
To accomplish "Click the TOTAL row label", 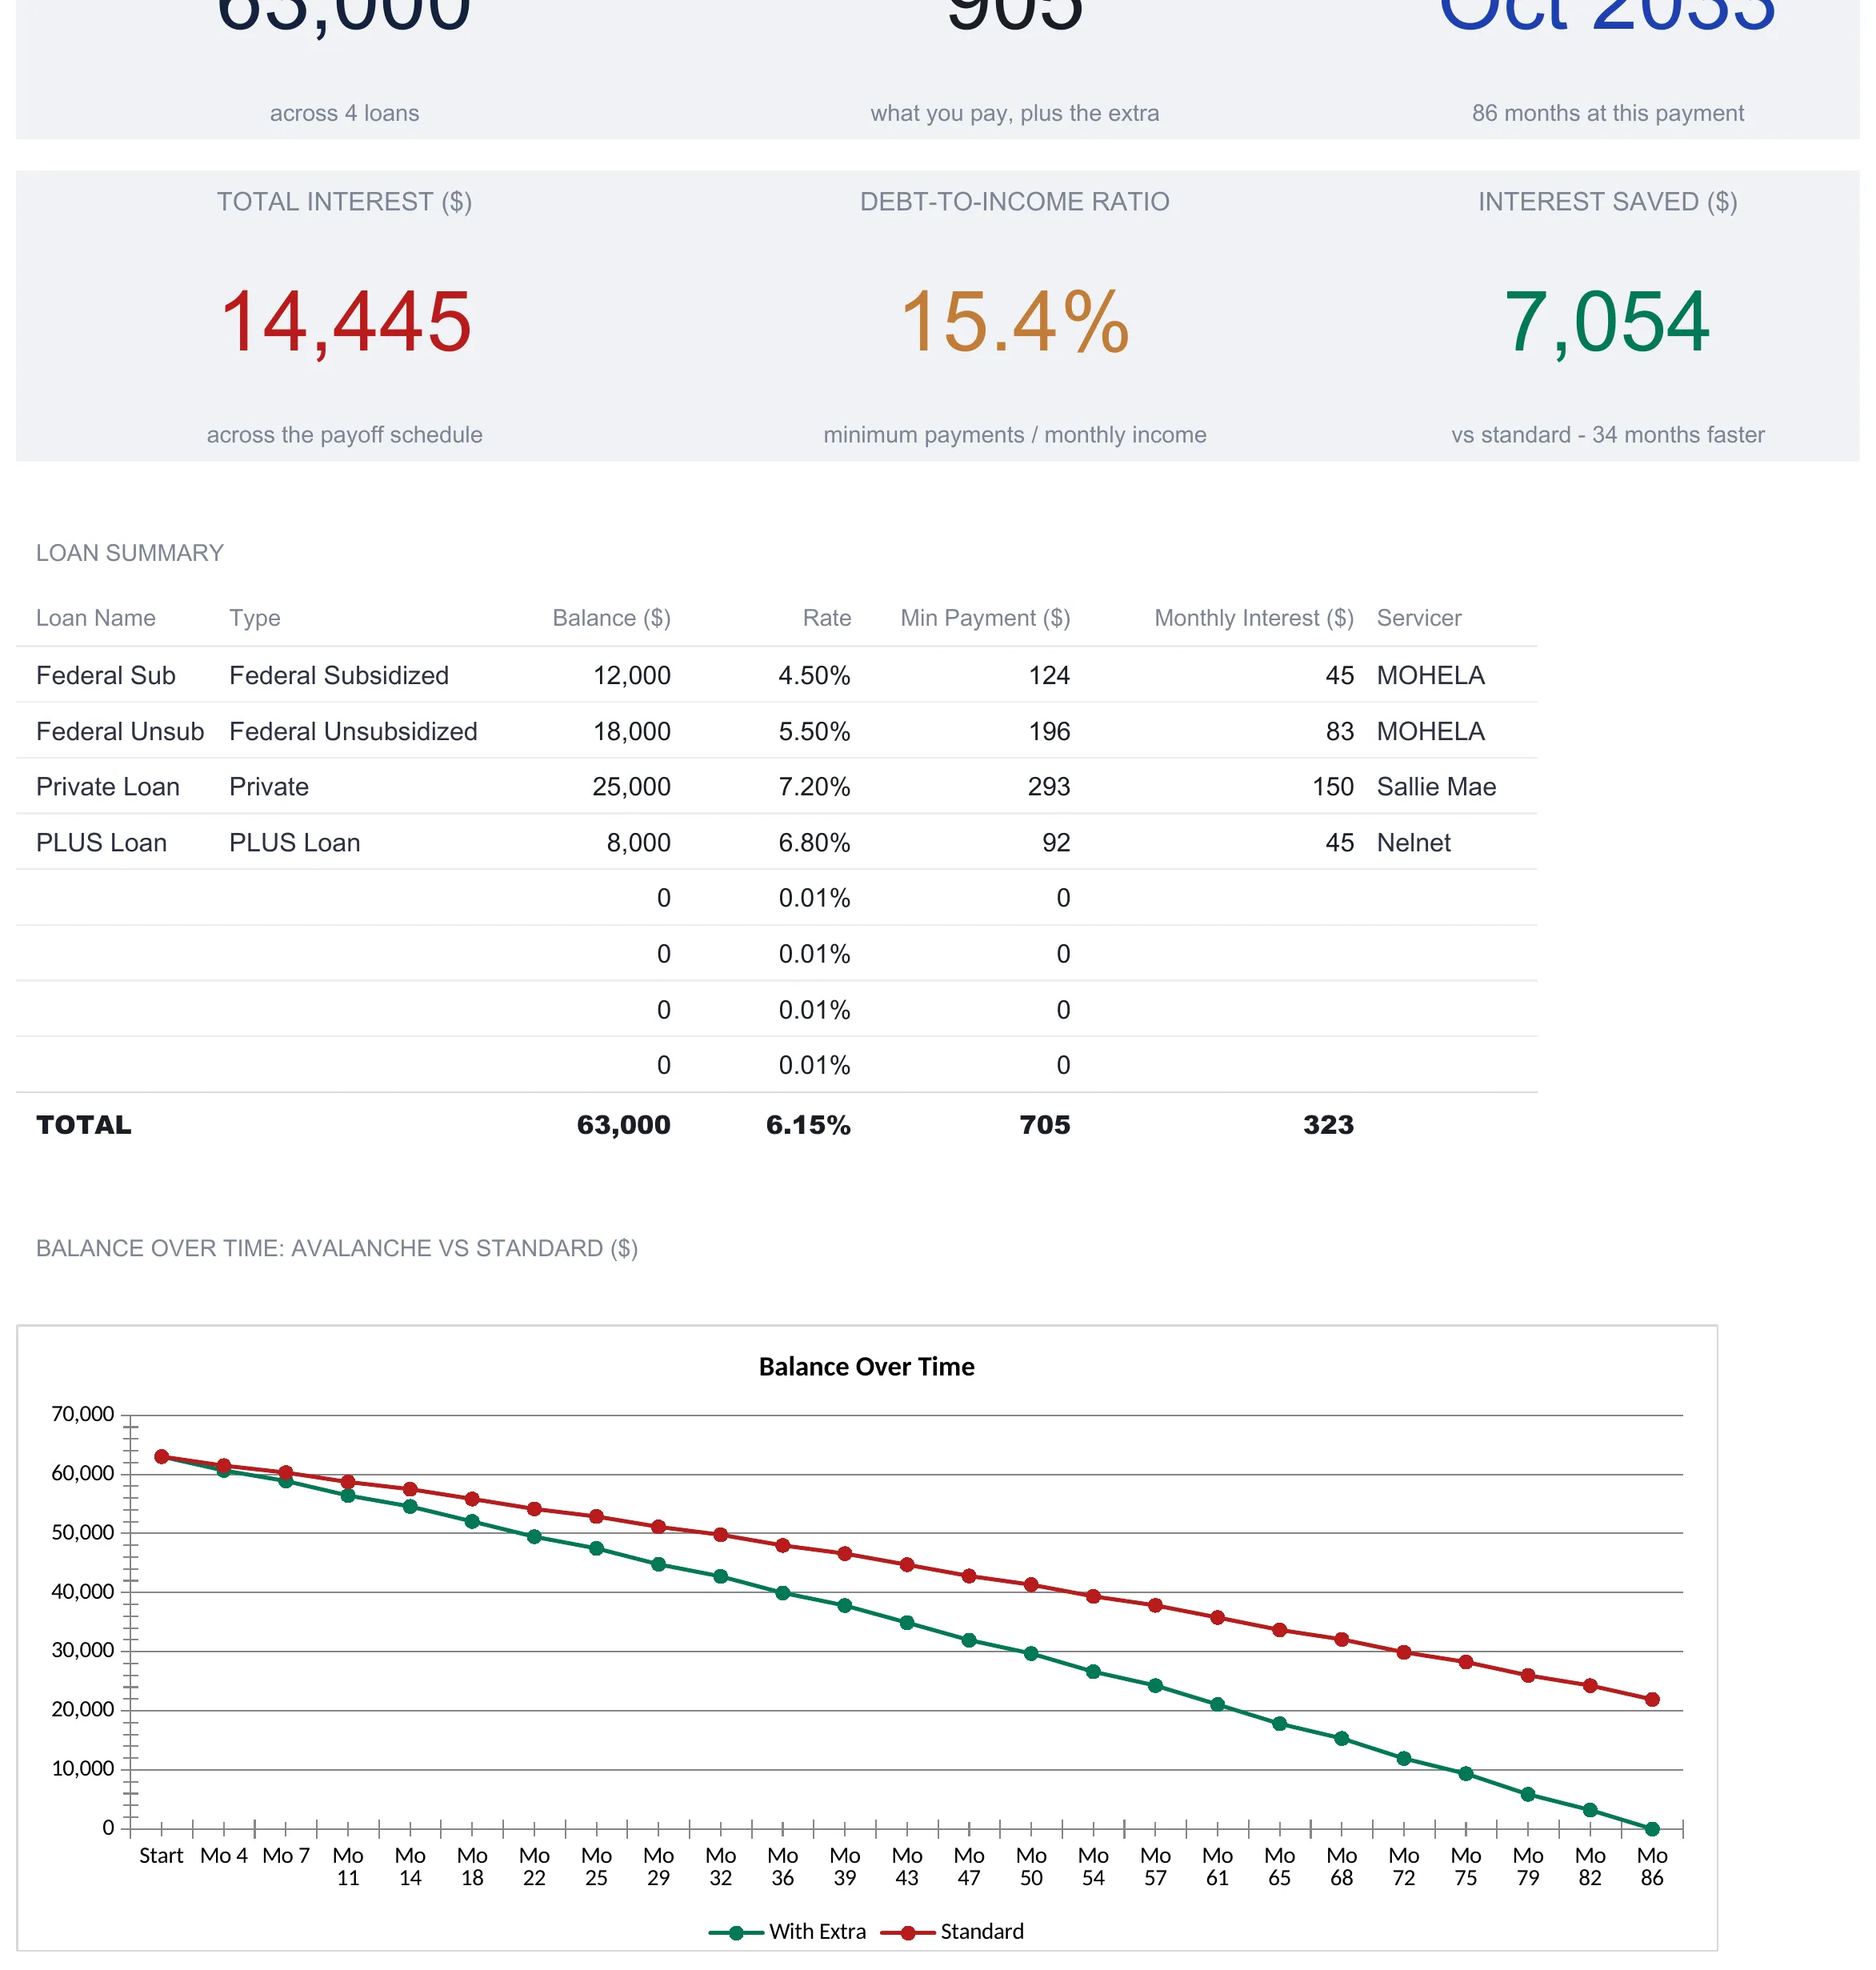I will (x=84, y=1125).
